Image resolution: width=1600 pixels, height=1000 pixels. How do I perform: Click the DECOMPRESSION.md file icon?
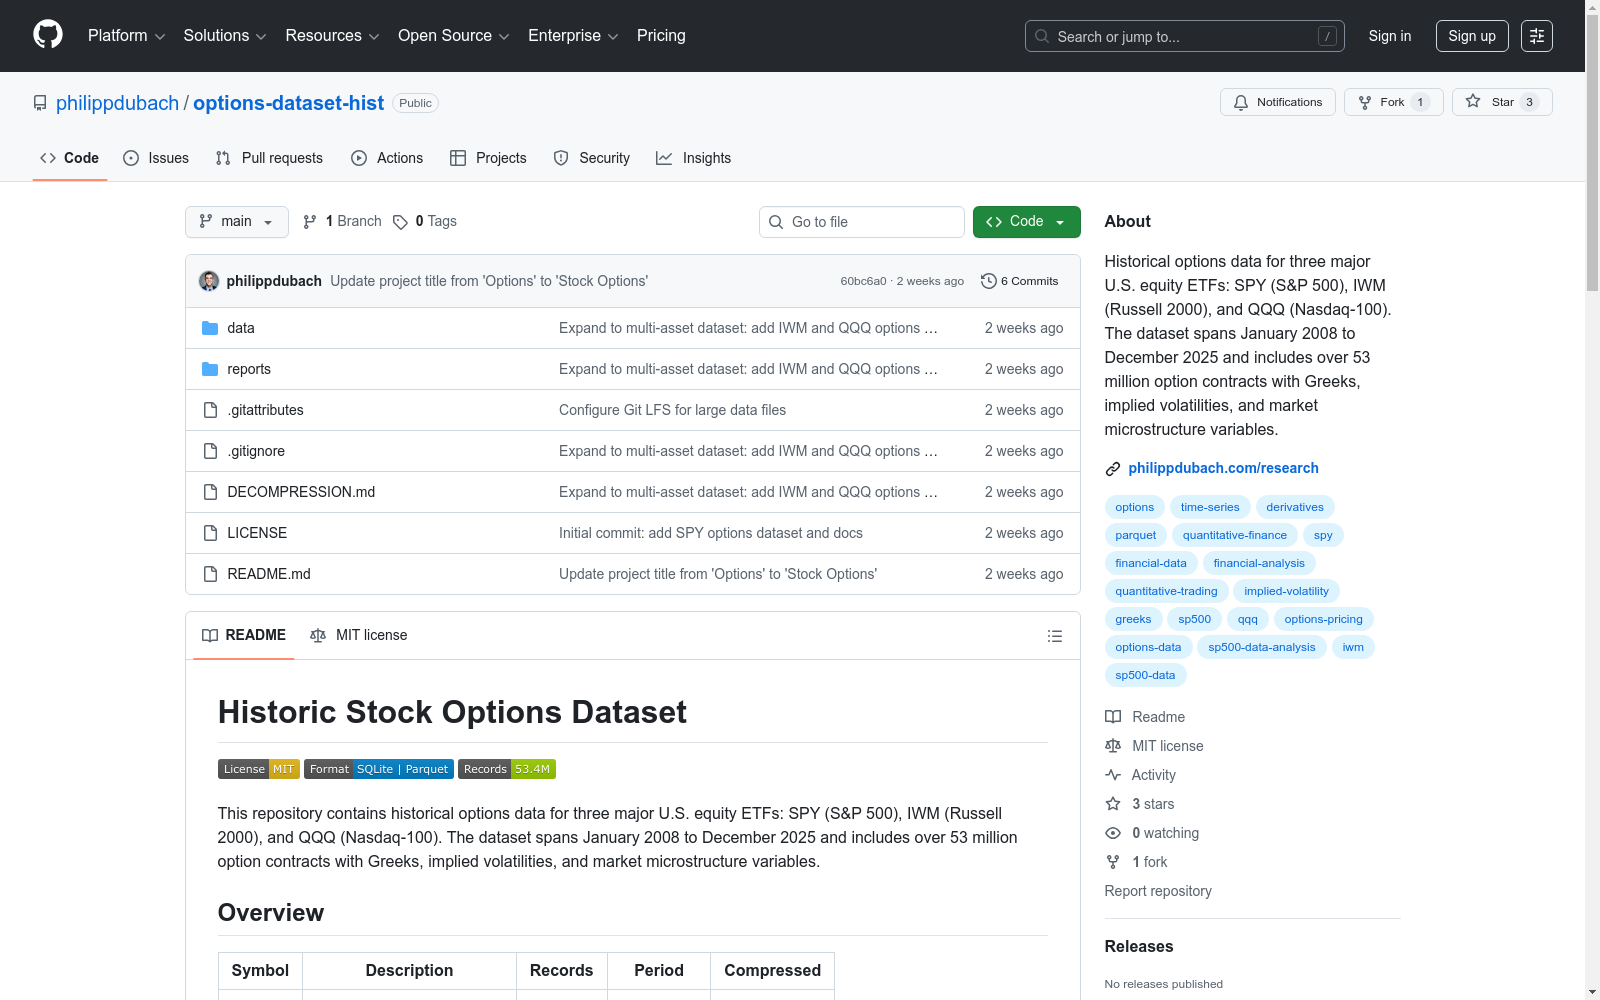(x=210, y=492)
